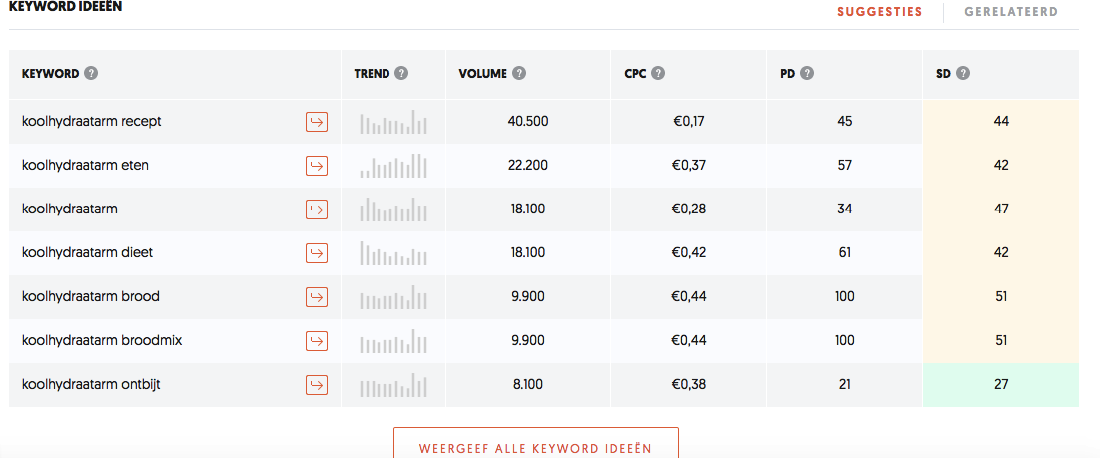This screenshot has height=458, width=1100.
Task: Click the trend chart for koolhydraatarm eten
Action: (394, 166)
